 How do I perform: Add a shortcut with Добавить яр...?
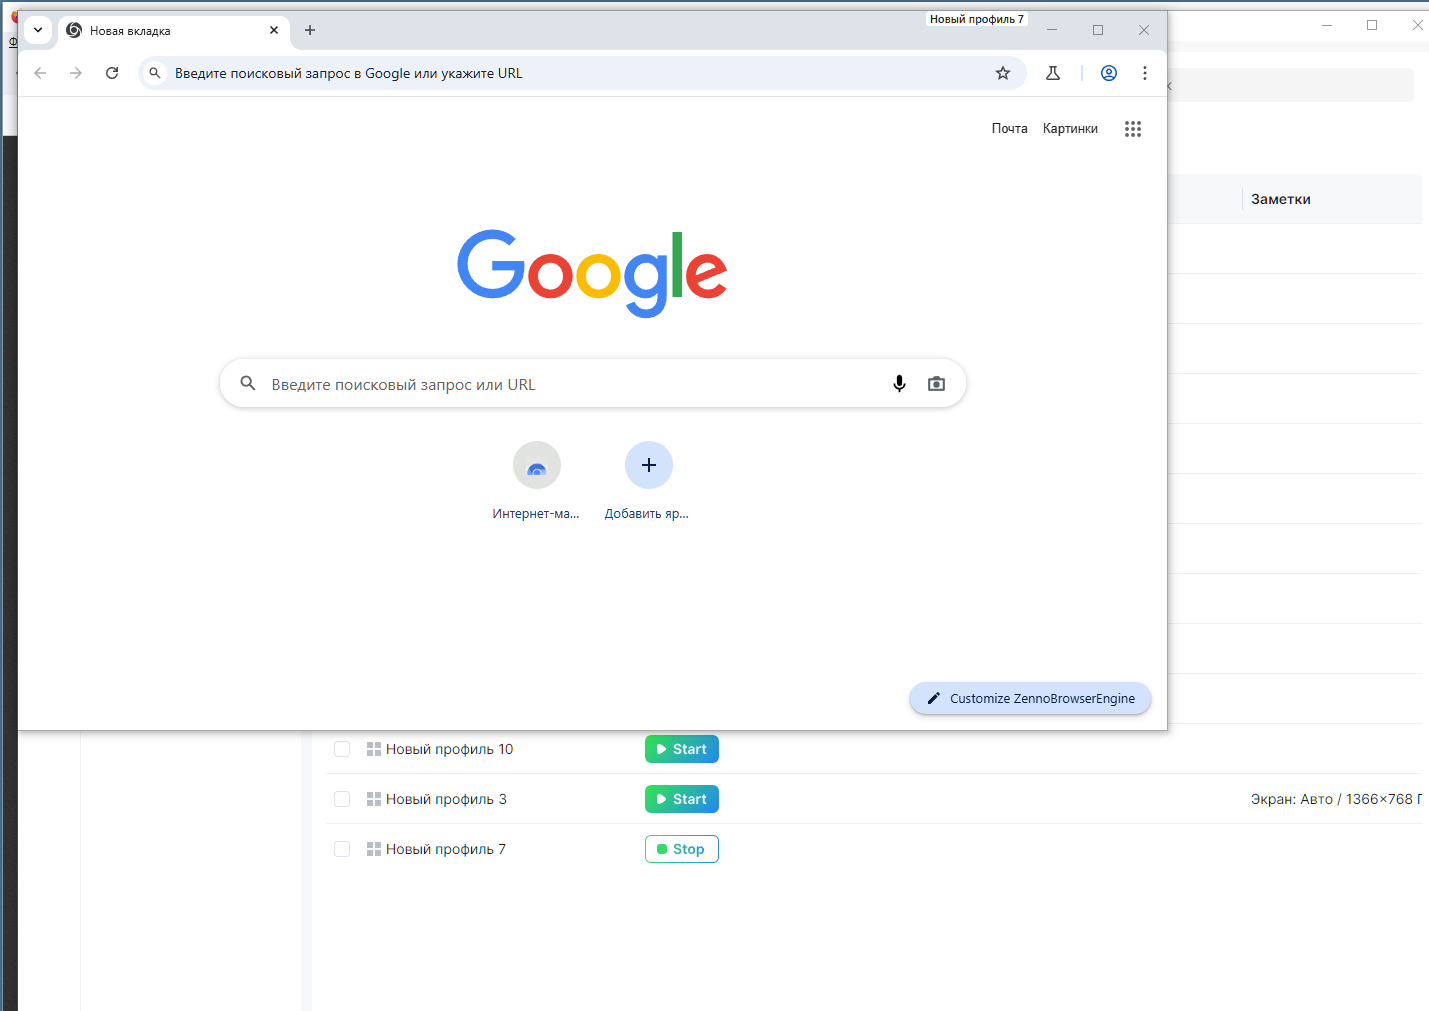648,481
